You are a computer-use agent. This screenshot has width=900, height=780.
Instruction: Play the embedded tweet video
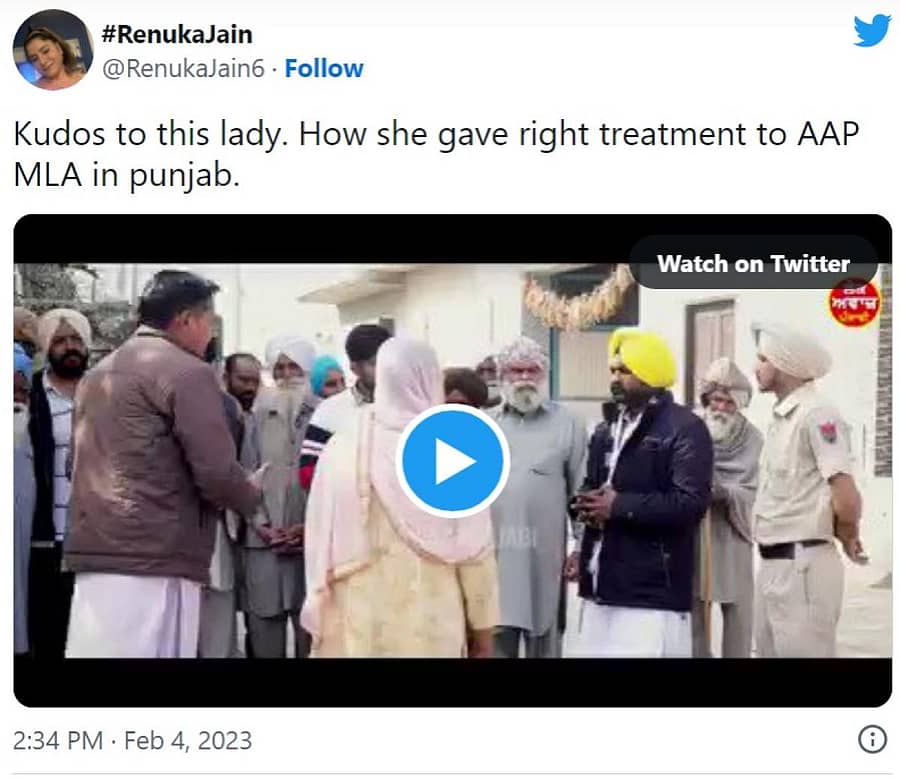click(x=452, y=461)
